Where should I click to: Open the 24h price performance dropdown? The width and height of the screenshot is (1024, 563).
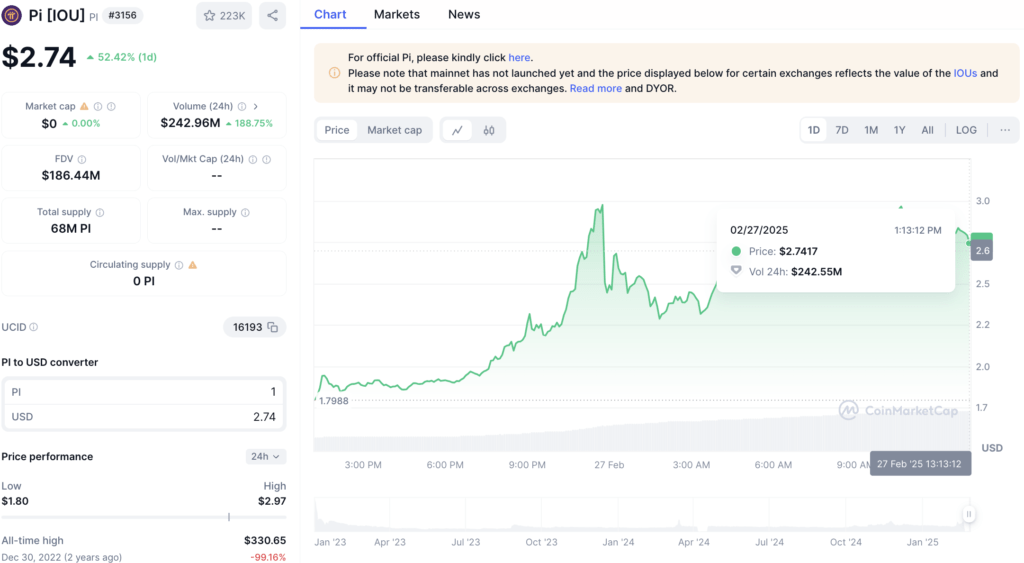[x=265, y=457]
